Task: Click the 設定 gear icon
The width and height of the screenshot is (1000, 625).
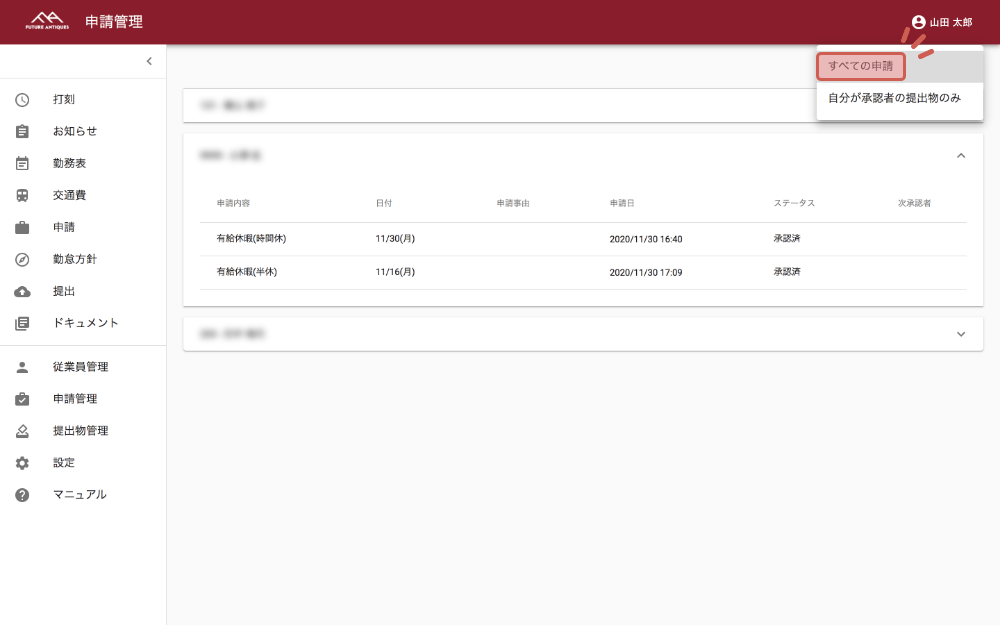Action: 22,463
